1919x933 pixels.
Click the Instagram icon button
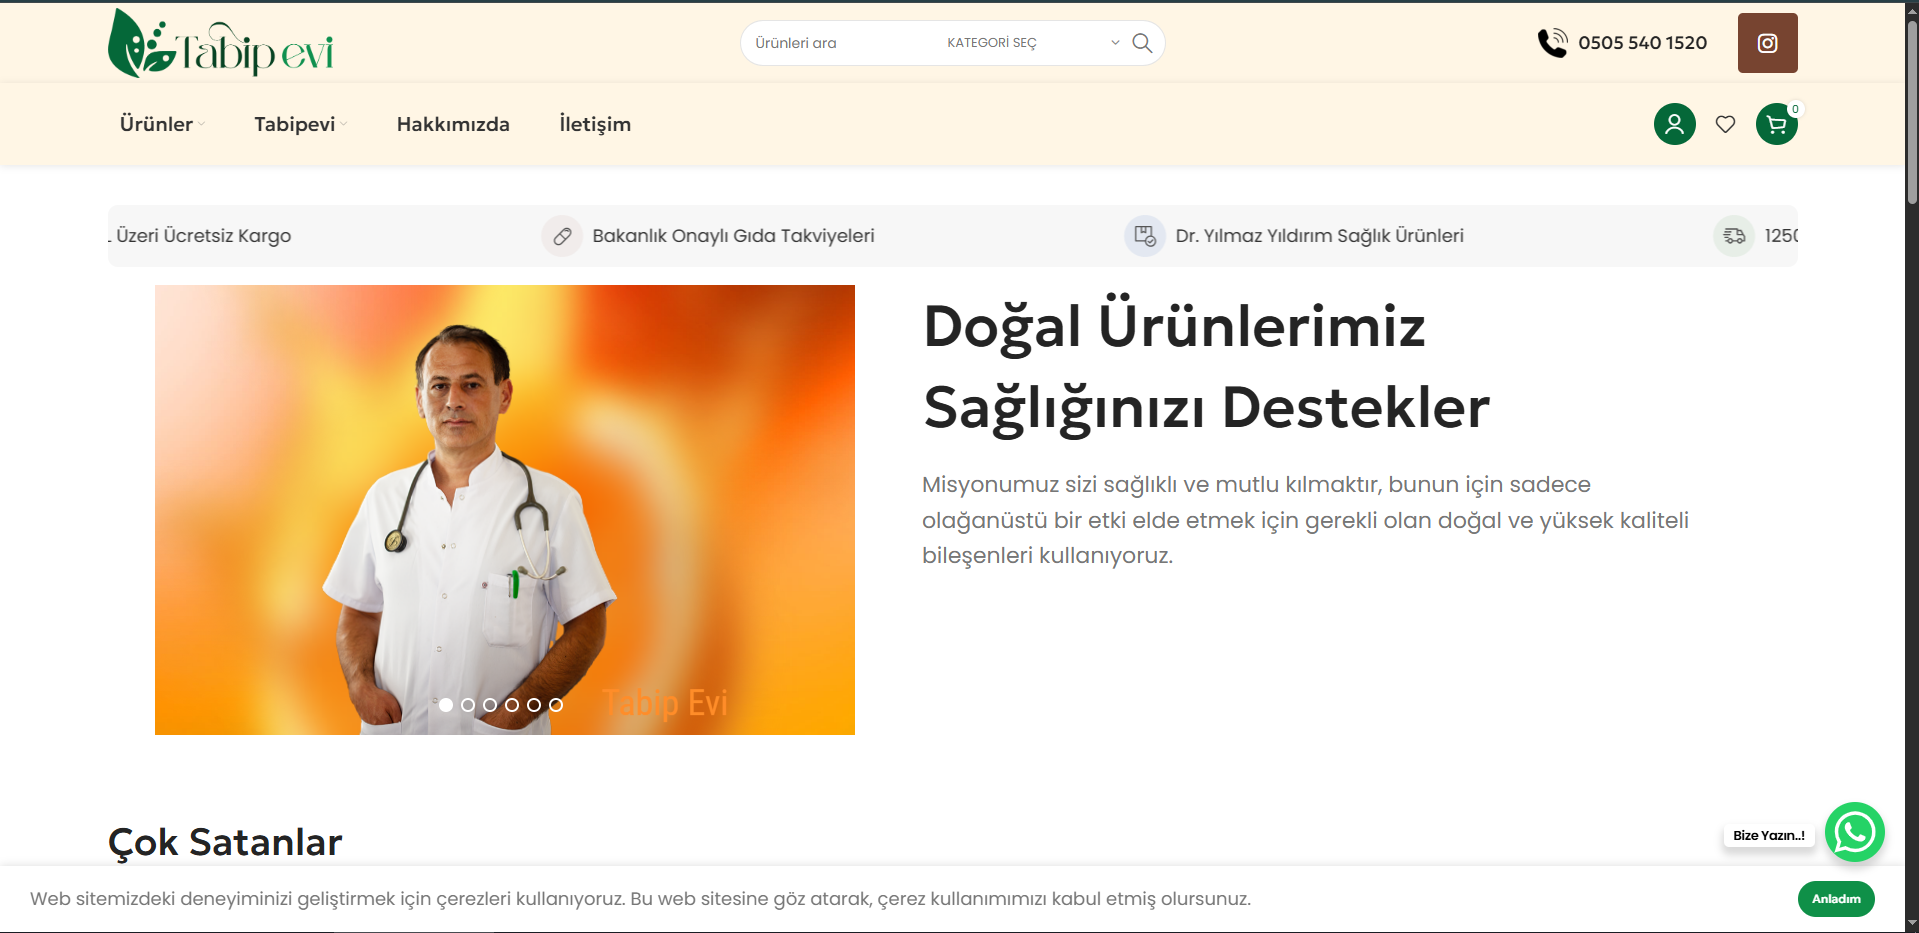pyautogui.click(x=1767, y=43)
